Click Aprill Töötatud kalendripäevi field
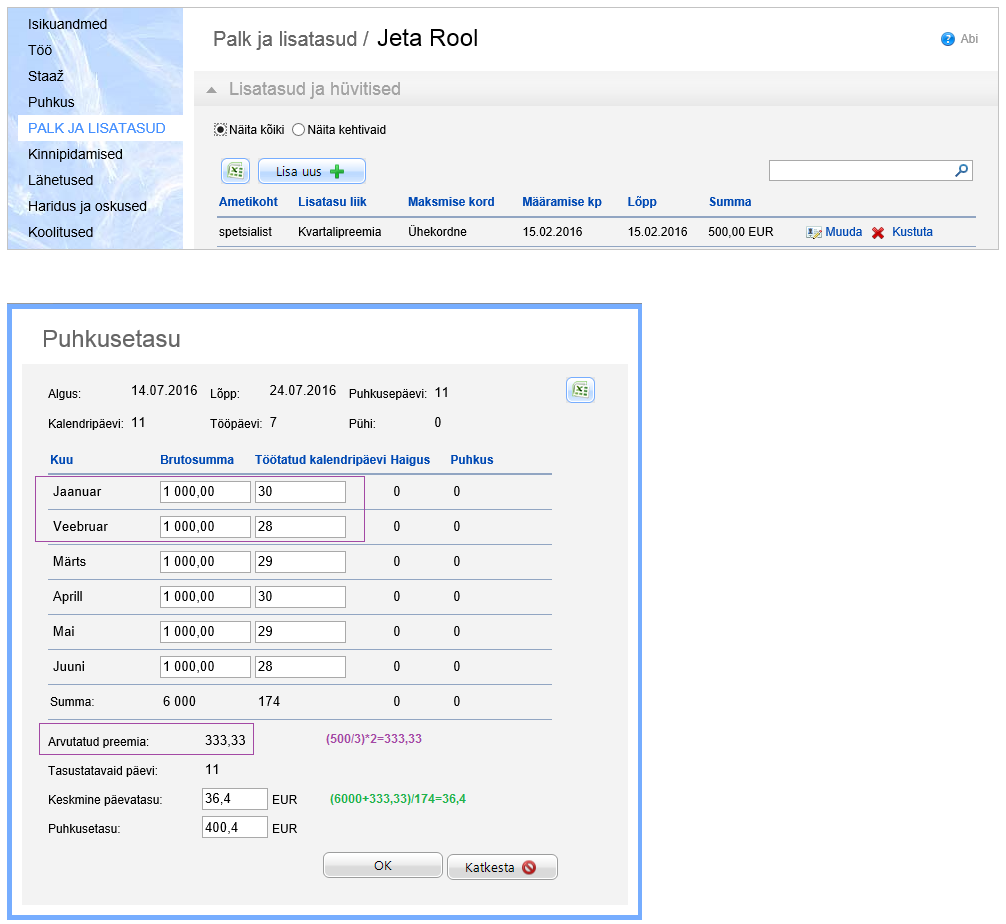 [300, 597]
